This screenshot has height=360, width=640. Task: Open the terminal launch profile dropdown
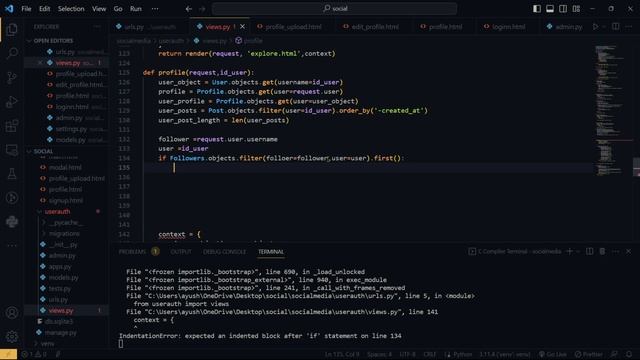[x=578, y=251]
